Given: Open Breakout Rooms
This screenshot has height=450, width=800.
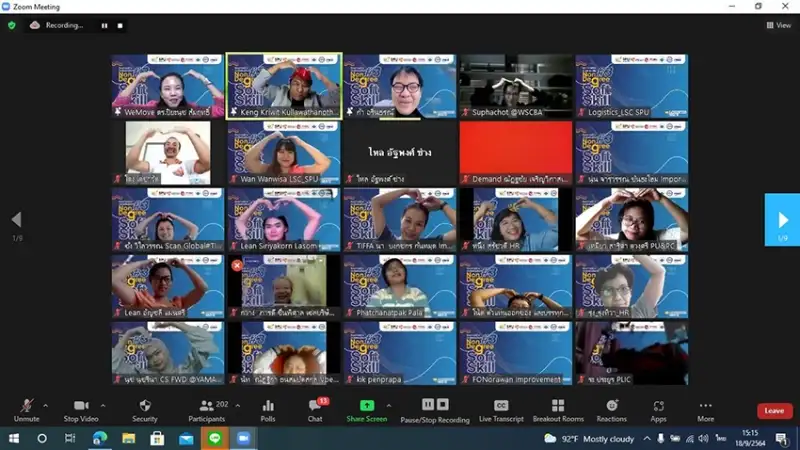Looking at the screenshot, I should click(x=558, y=410).
